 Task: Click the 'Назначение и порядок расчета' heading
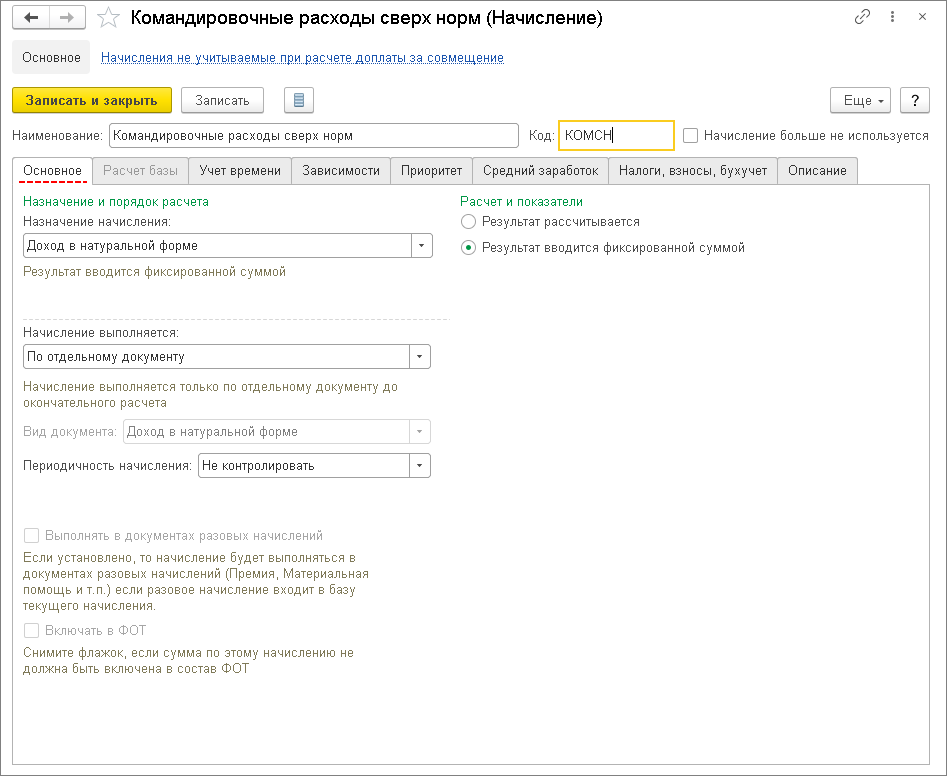[x=116, y=202]
